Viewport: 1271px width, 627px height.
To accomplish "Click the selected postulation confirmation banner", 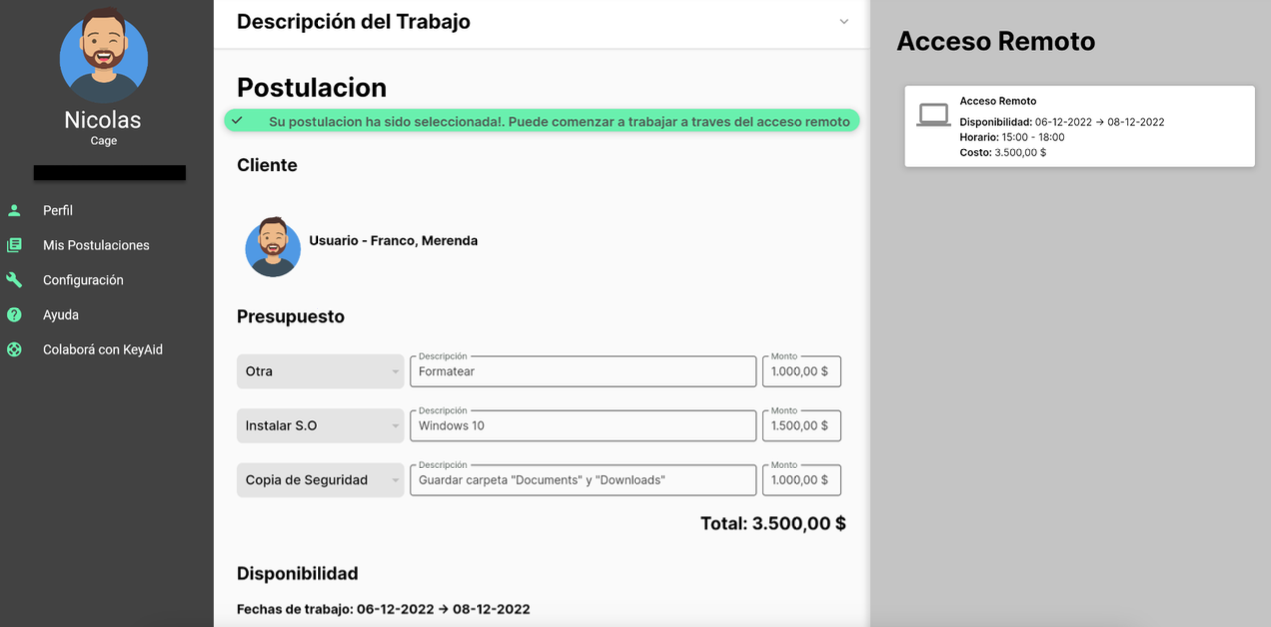I will [543, 121].
